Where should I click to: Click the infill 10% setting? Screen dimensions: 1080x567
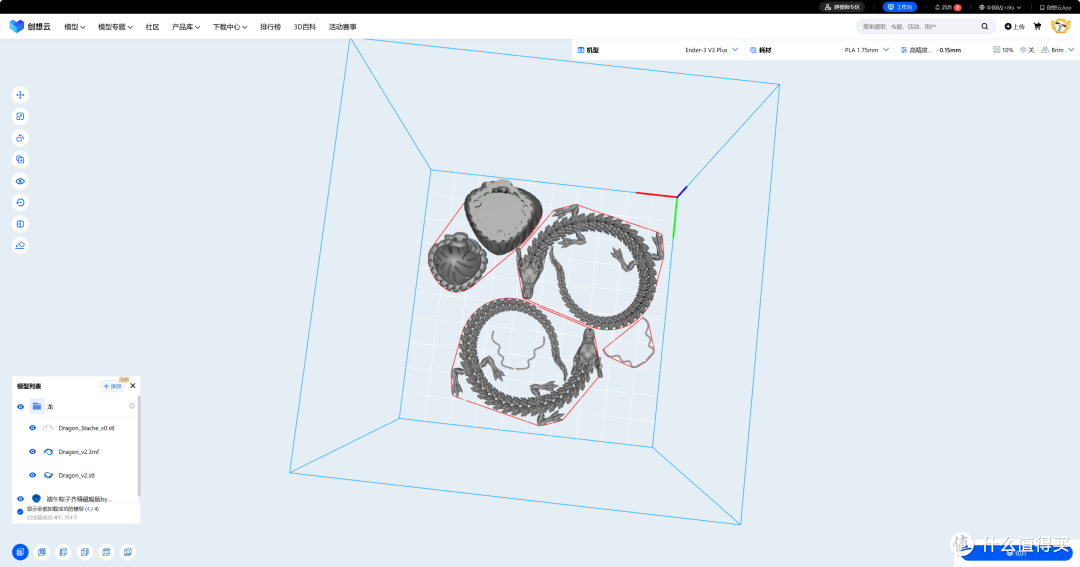1003,50
